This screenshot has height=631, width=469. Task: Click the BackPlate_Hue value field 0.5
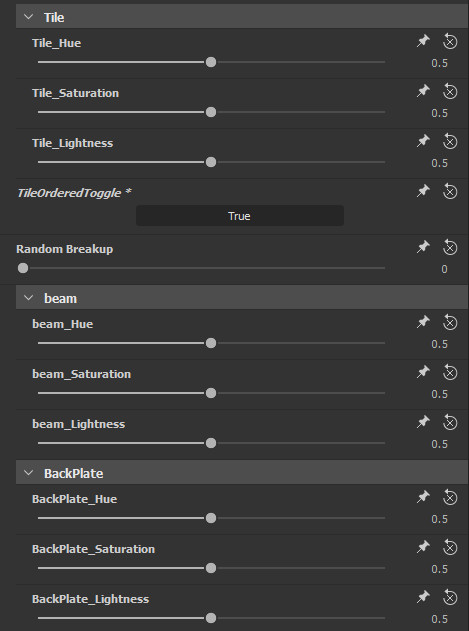point(439,519)
